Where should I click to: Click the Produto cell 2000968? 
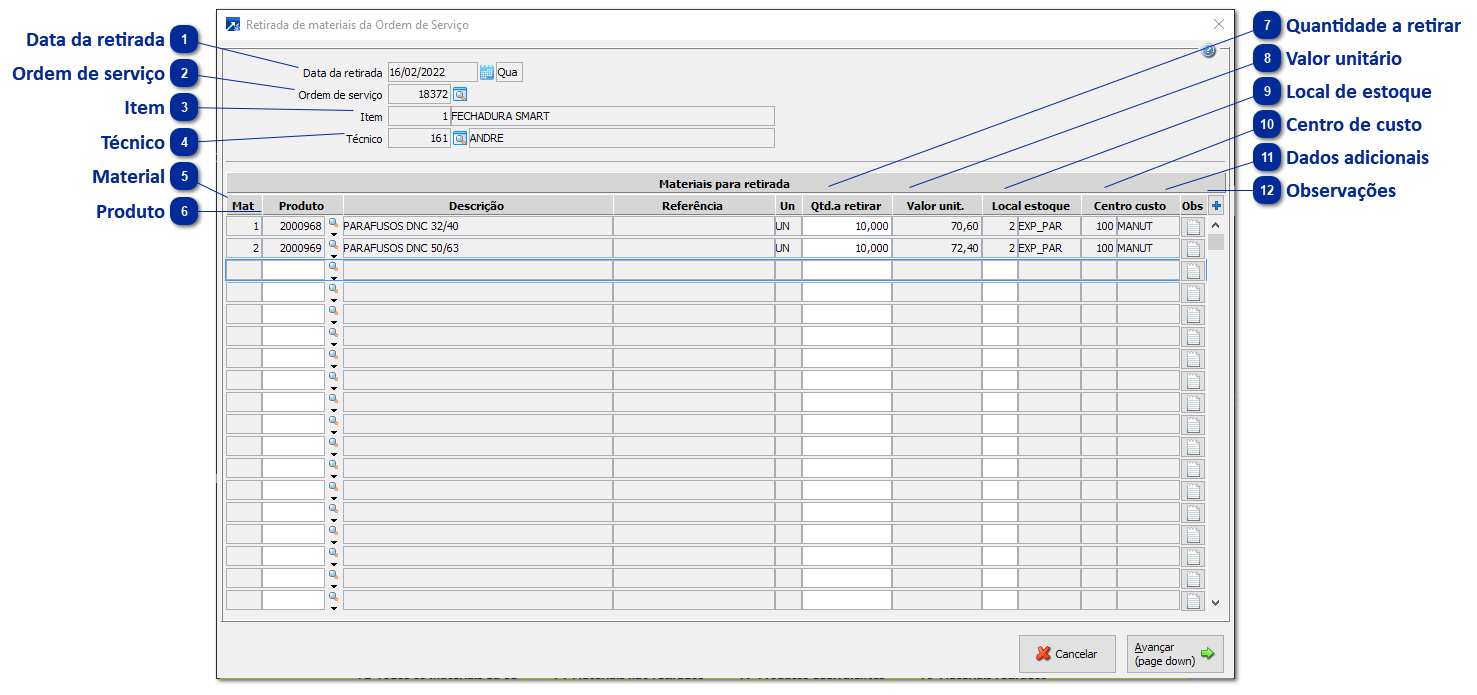tap(294, 227)
